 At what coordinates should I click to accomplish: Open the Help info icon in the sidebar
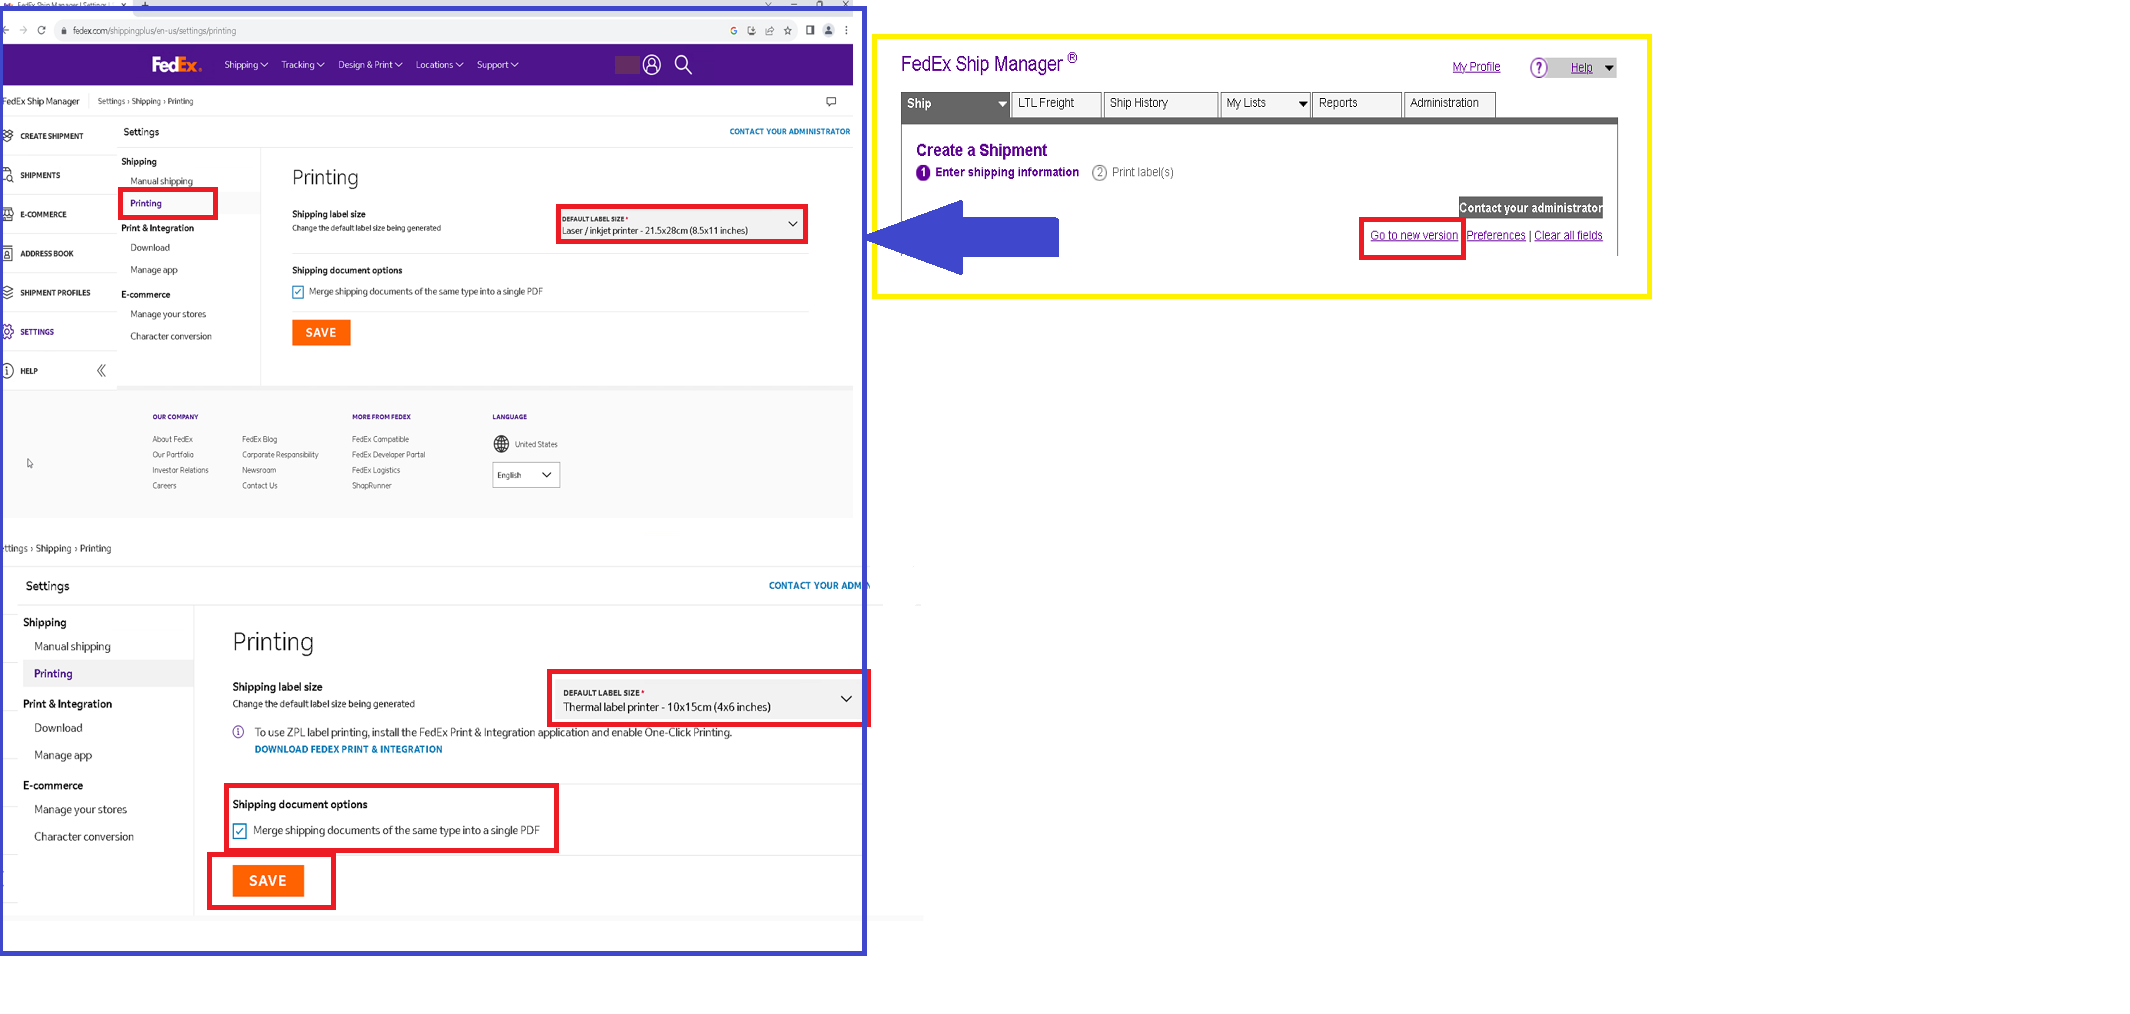point(10,370)
